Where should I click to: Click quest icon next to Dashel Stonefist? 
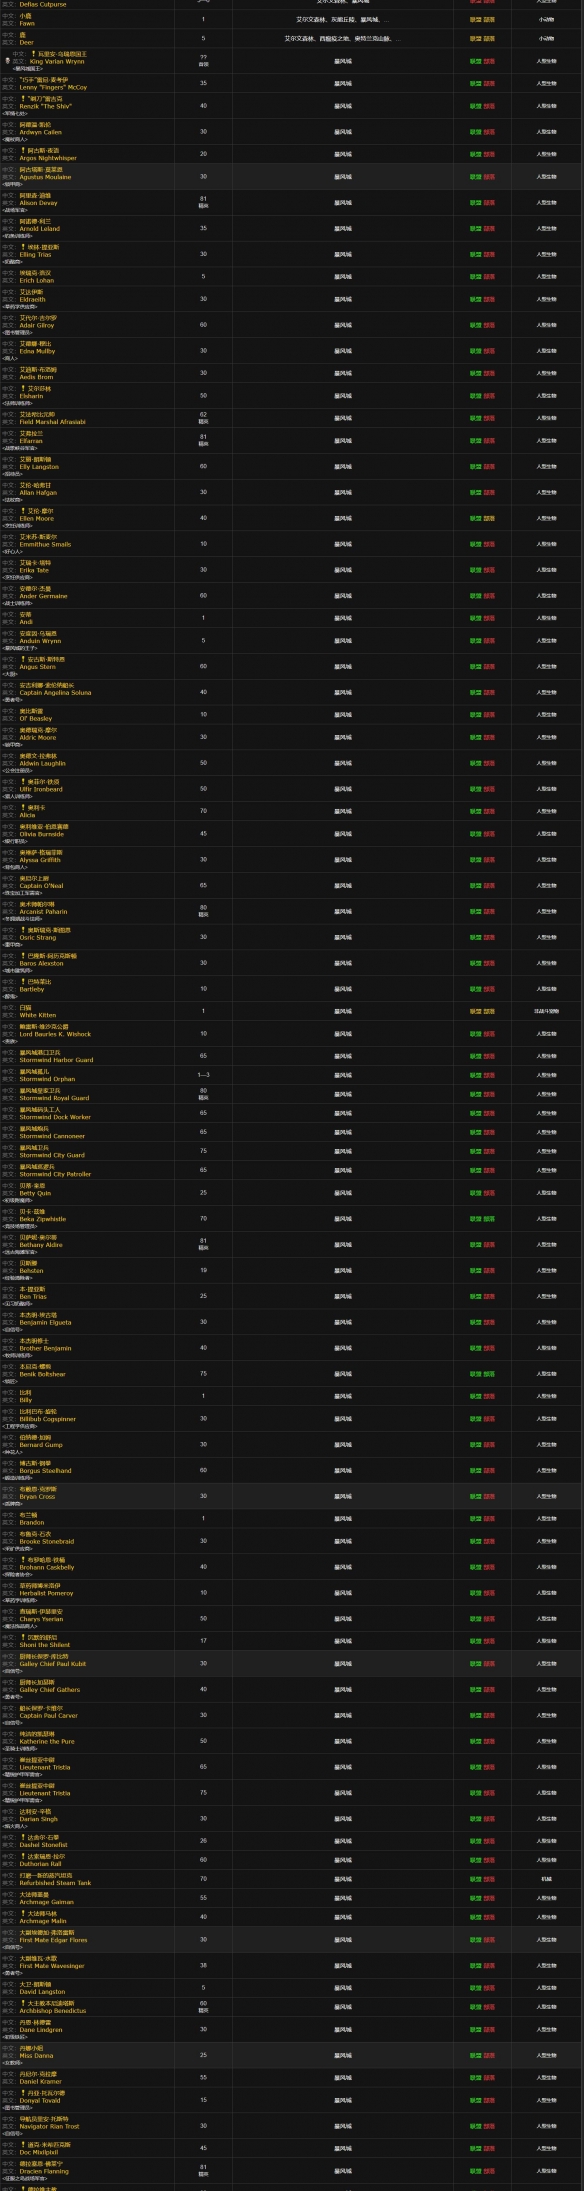coord(23,1838)
